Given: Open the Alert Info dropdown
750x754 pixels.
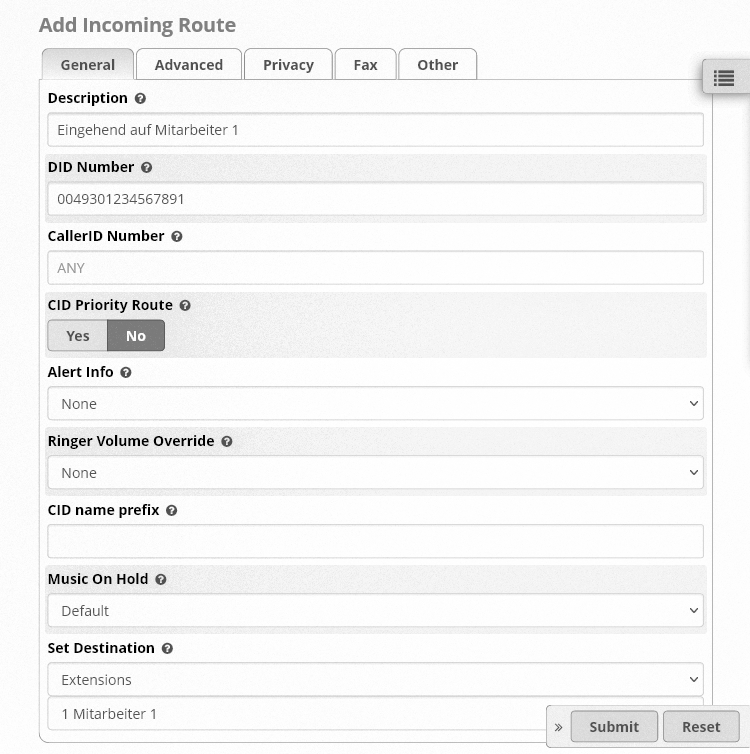Looking at the screenshot, I should tap(375, 403).
